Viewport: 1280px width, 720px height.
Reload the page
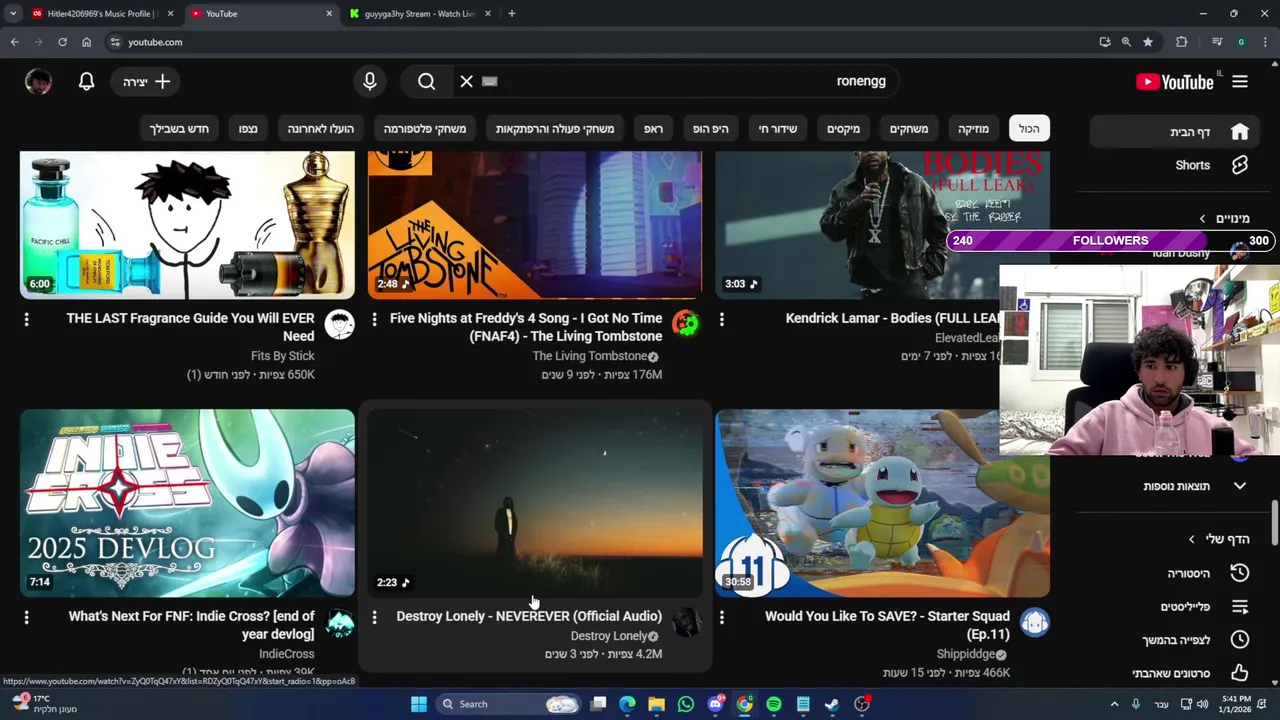click(62, 42)
